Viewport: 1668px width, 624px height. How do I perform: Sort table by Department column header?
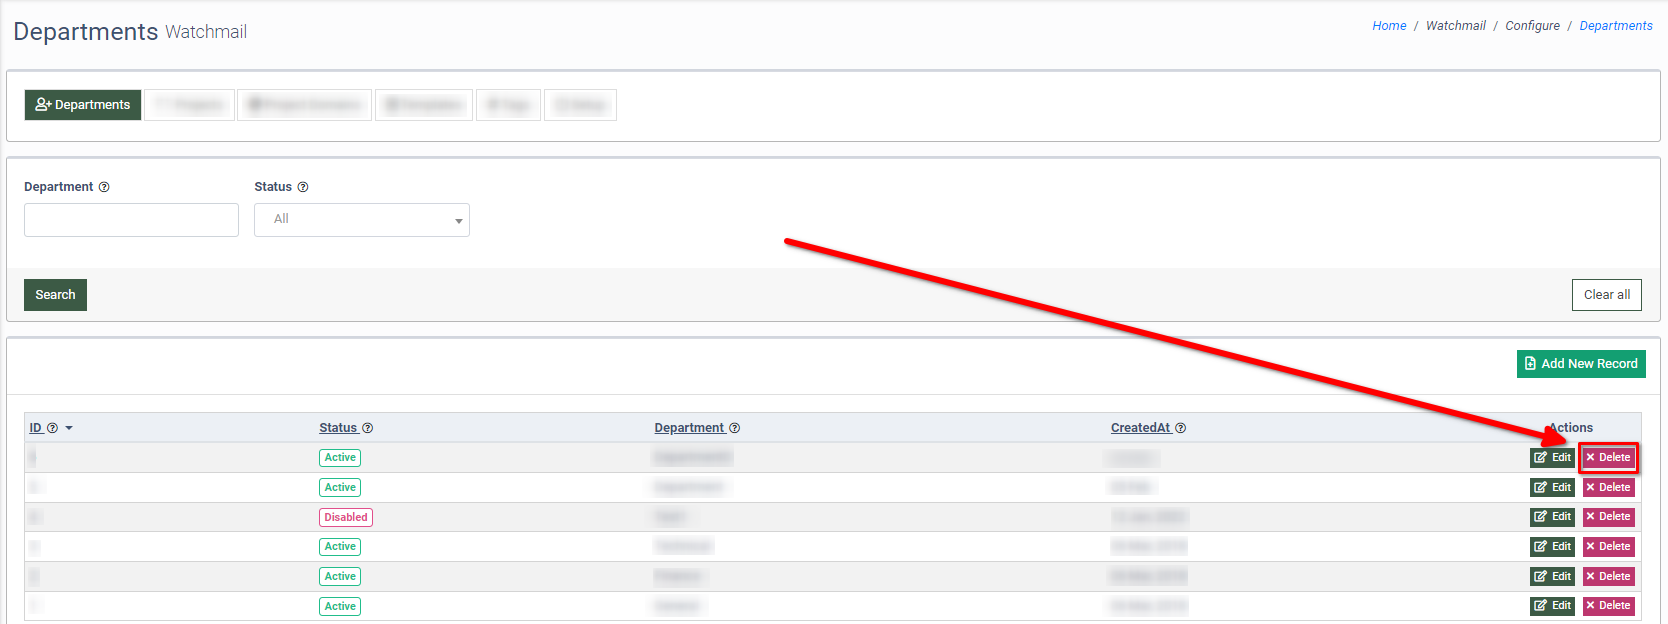pos(689,428)
